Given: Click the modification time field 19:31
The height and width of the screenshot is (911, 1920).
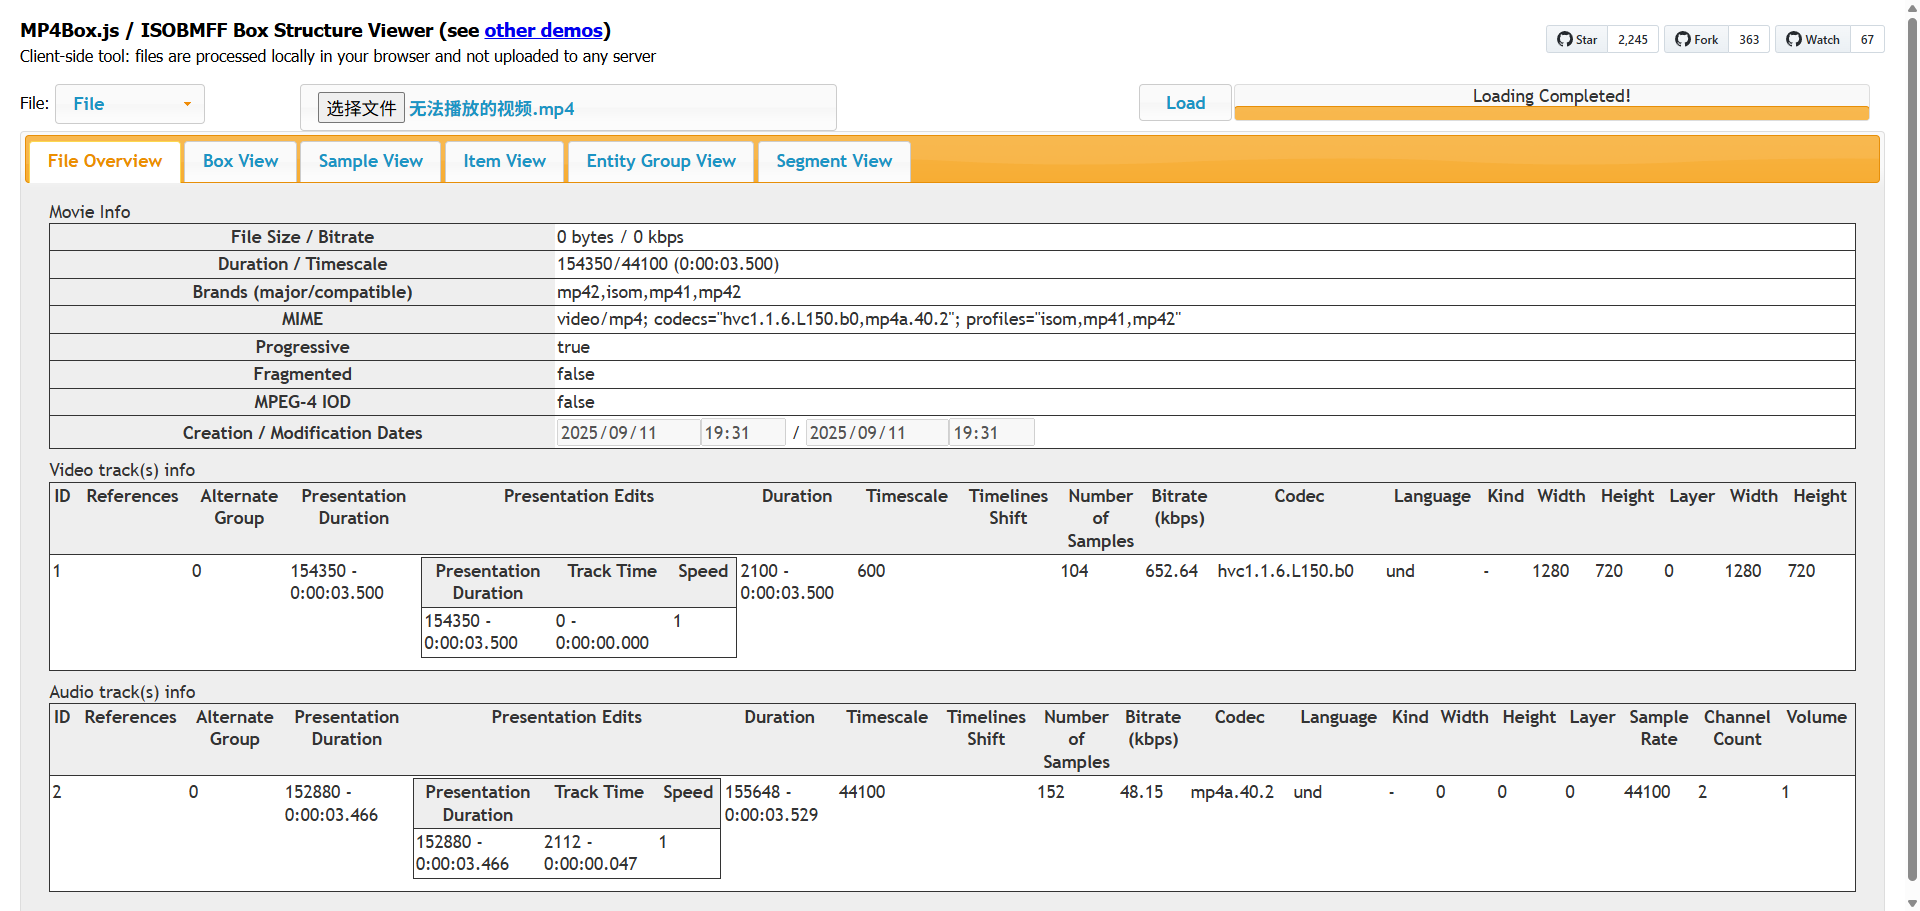Looking at the screenshot, I should pyautogui.click(x=992, y=433).
